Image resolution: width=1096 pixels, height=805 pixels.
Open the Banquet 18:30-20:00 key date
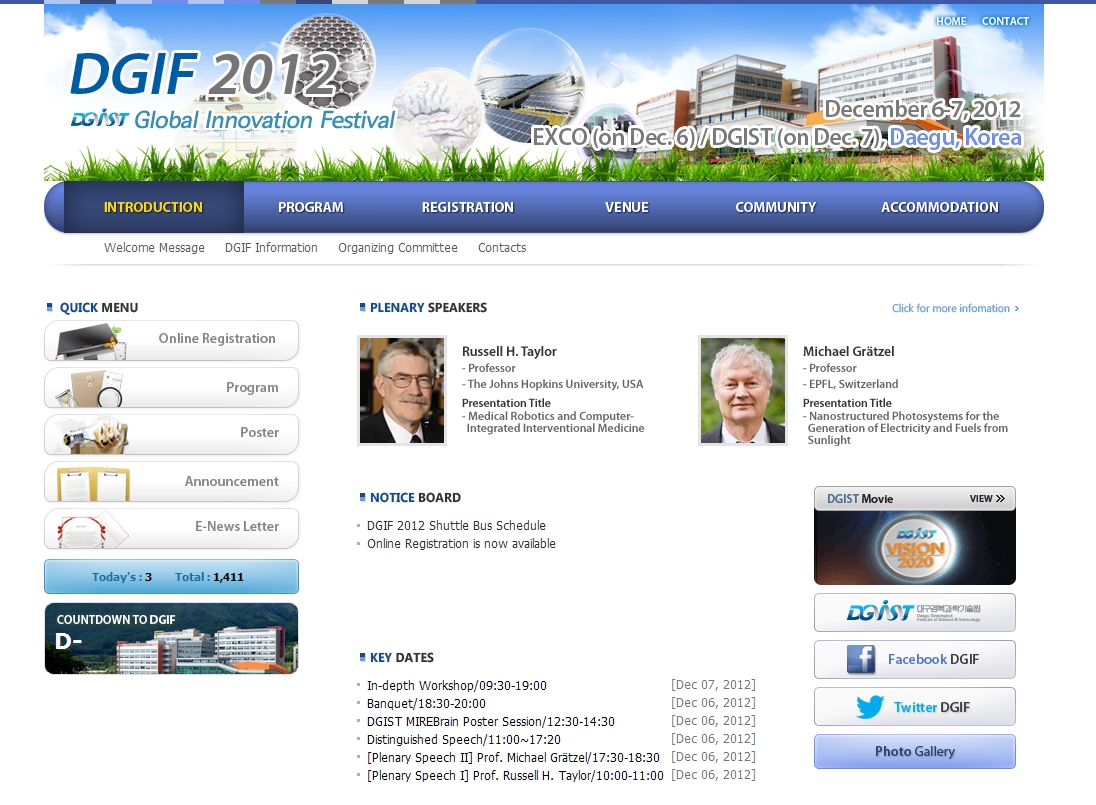[x=426, y=704]
